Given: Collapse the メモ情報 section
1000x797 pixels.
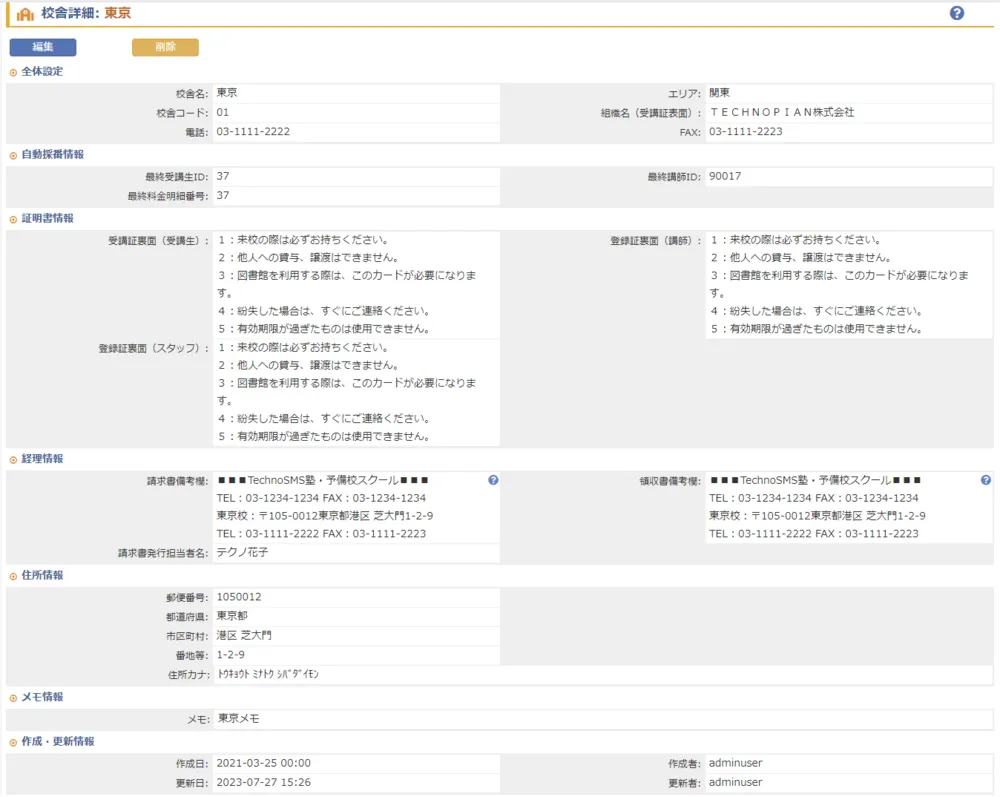Looking at the screenshot, I should tap(13, 698).
